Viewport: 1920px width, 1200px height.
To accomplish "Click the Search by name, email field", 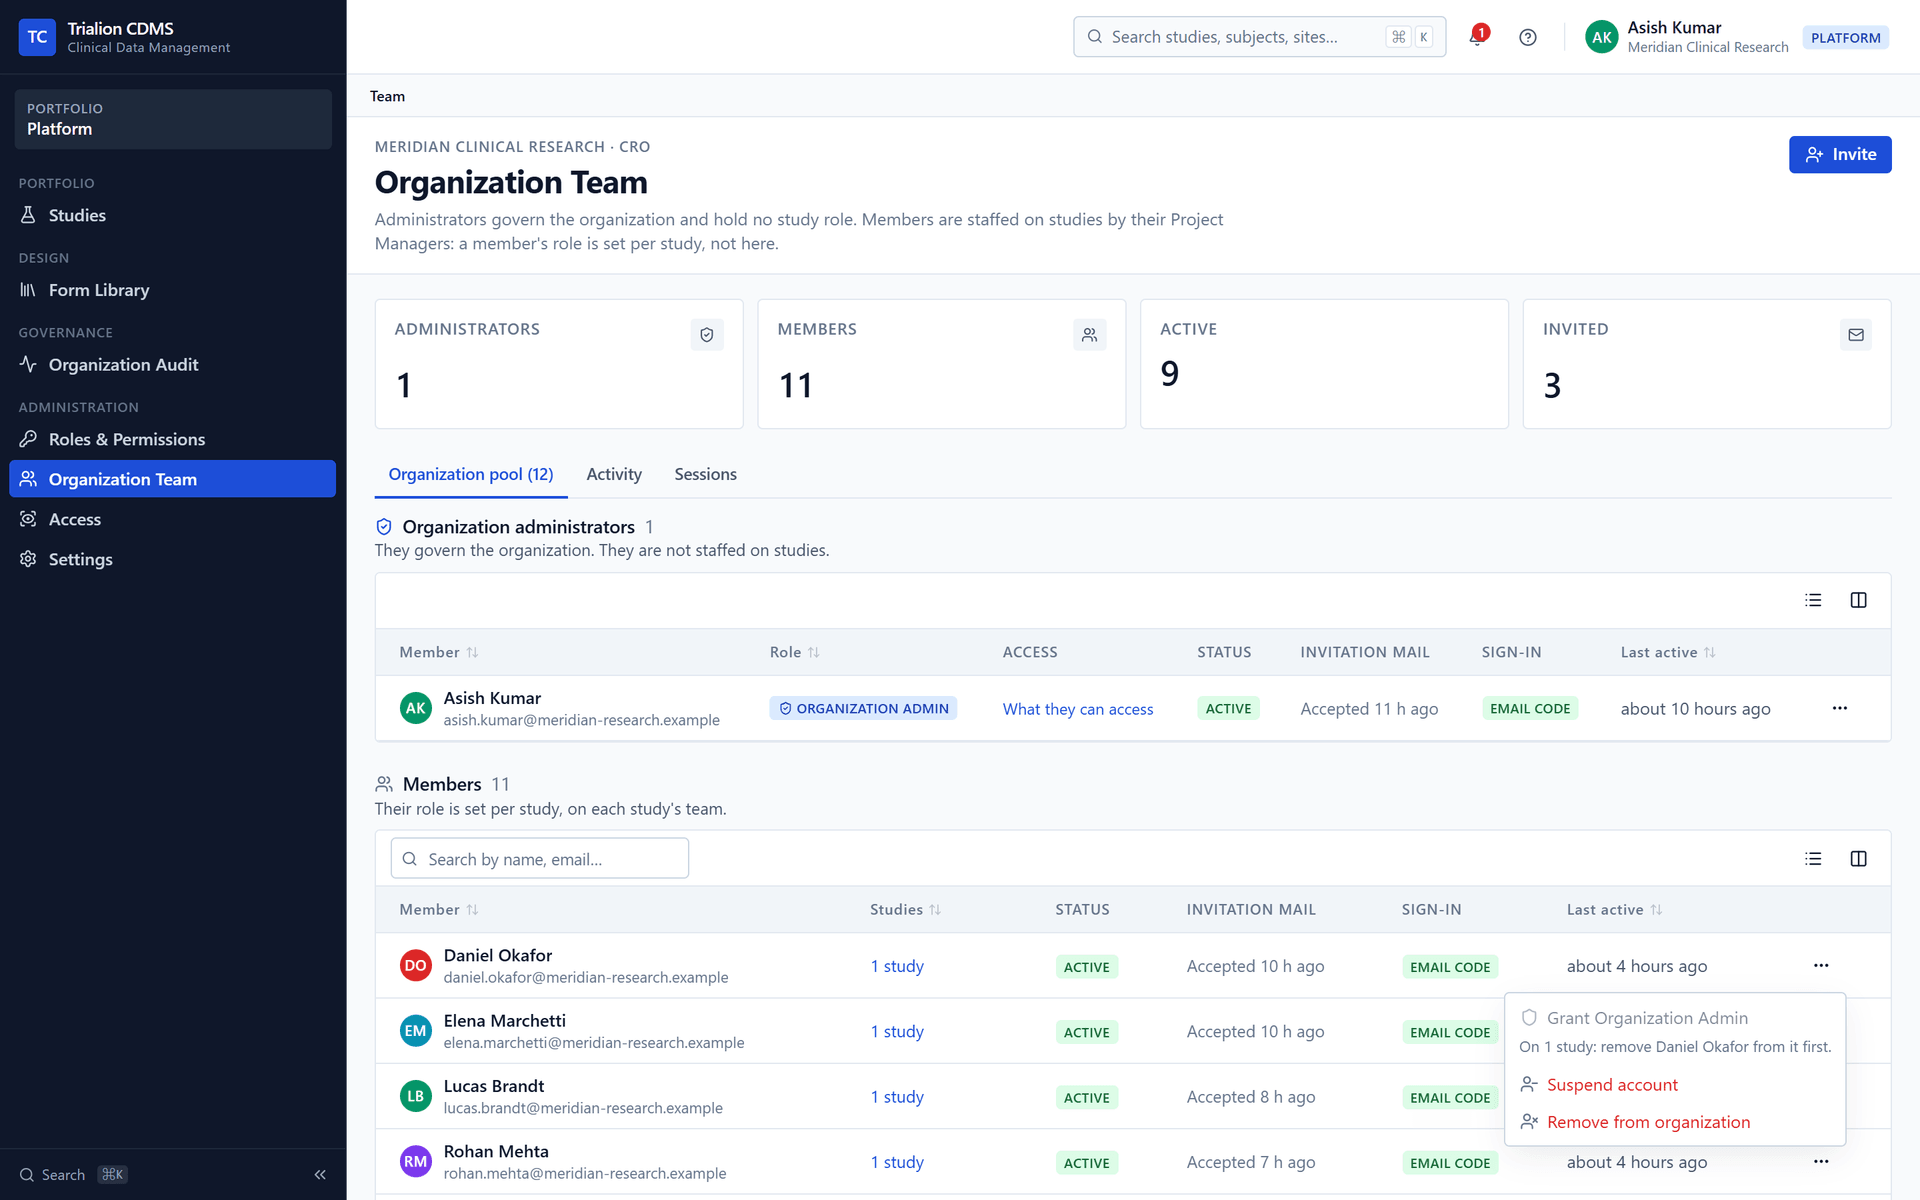I will tap(539, 859).
